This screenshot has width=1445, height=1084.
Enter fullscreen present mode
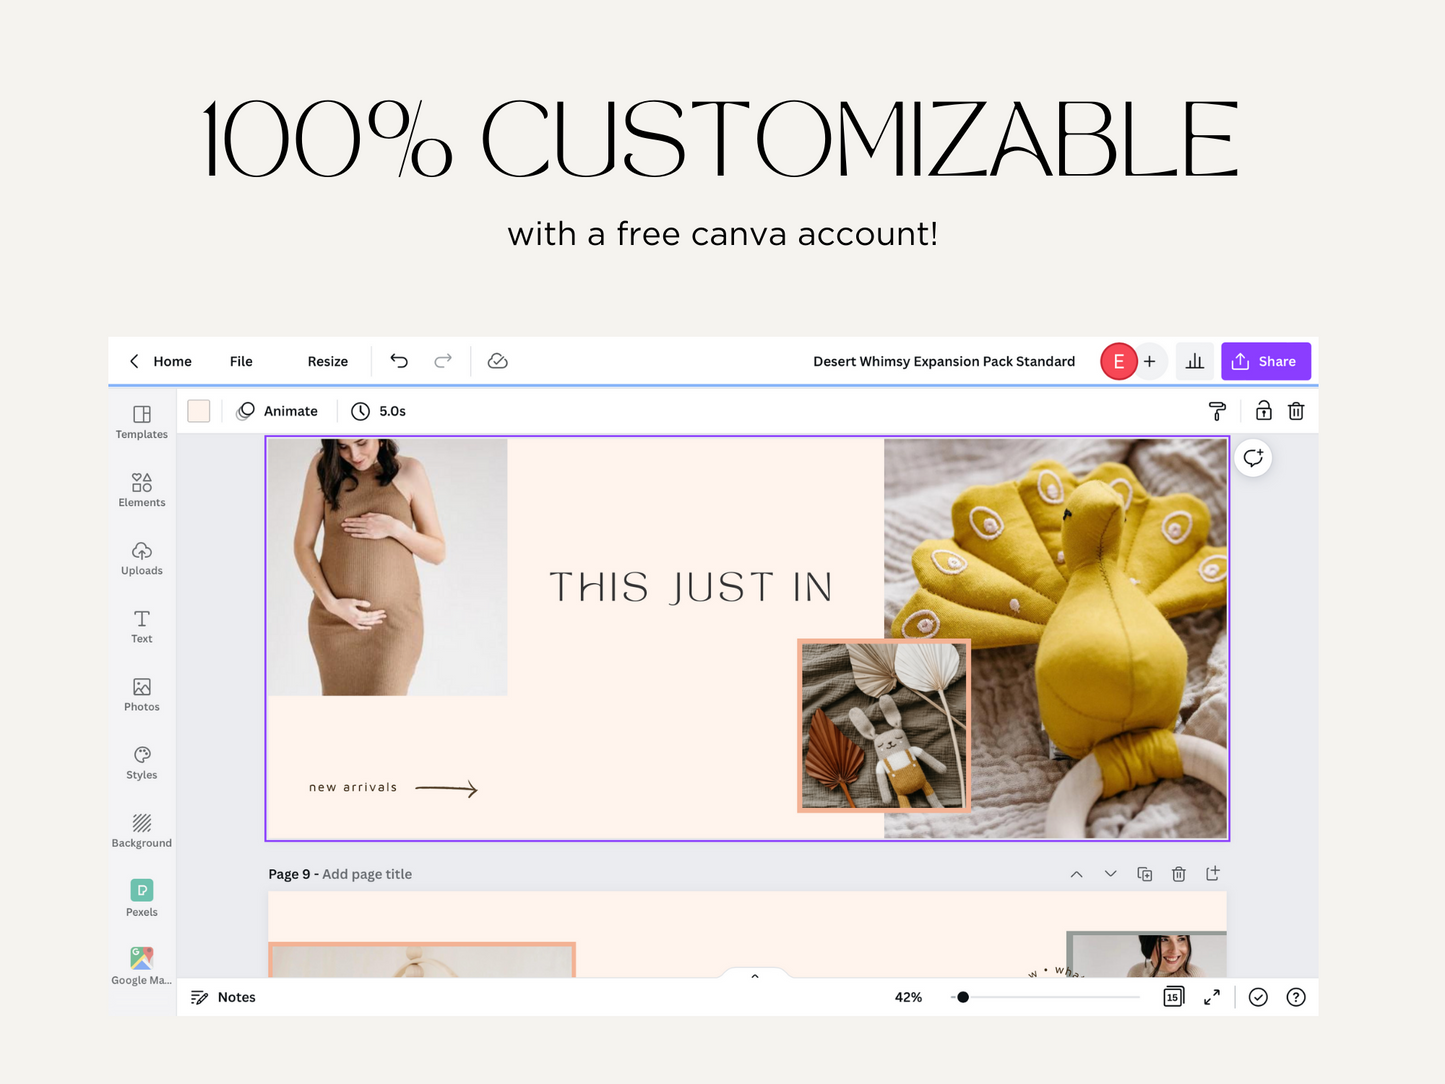tap(1212, 997)
